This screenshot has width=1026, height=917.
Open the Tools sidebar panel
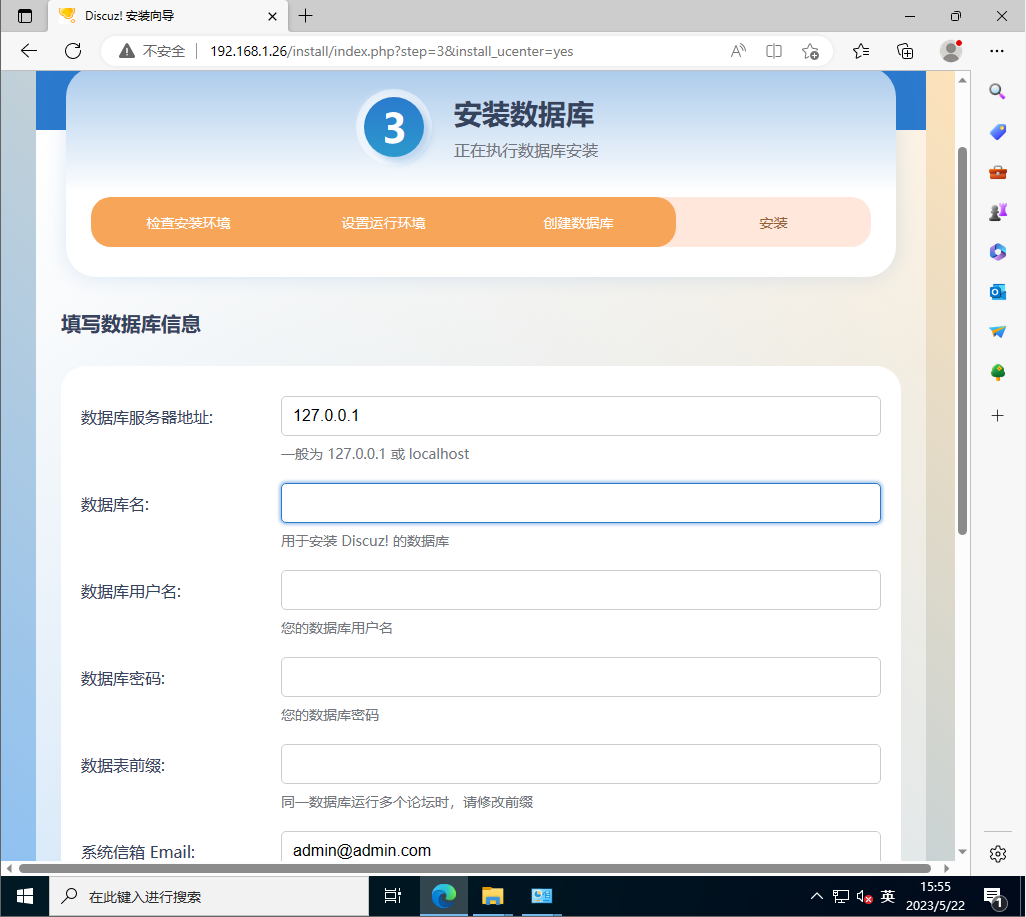coord(997,171)
